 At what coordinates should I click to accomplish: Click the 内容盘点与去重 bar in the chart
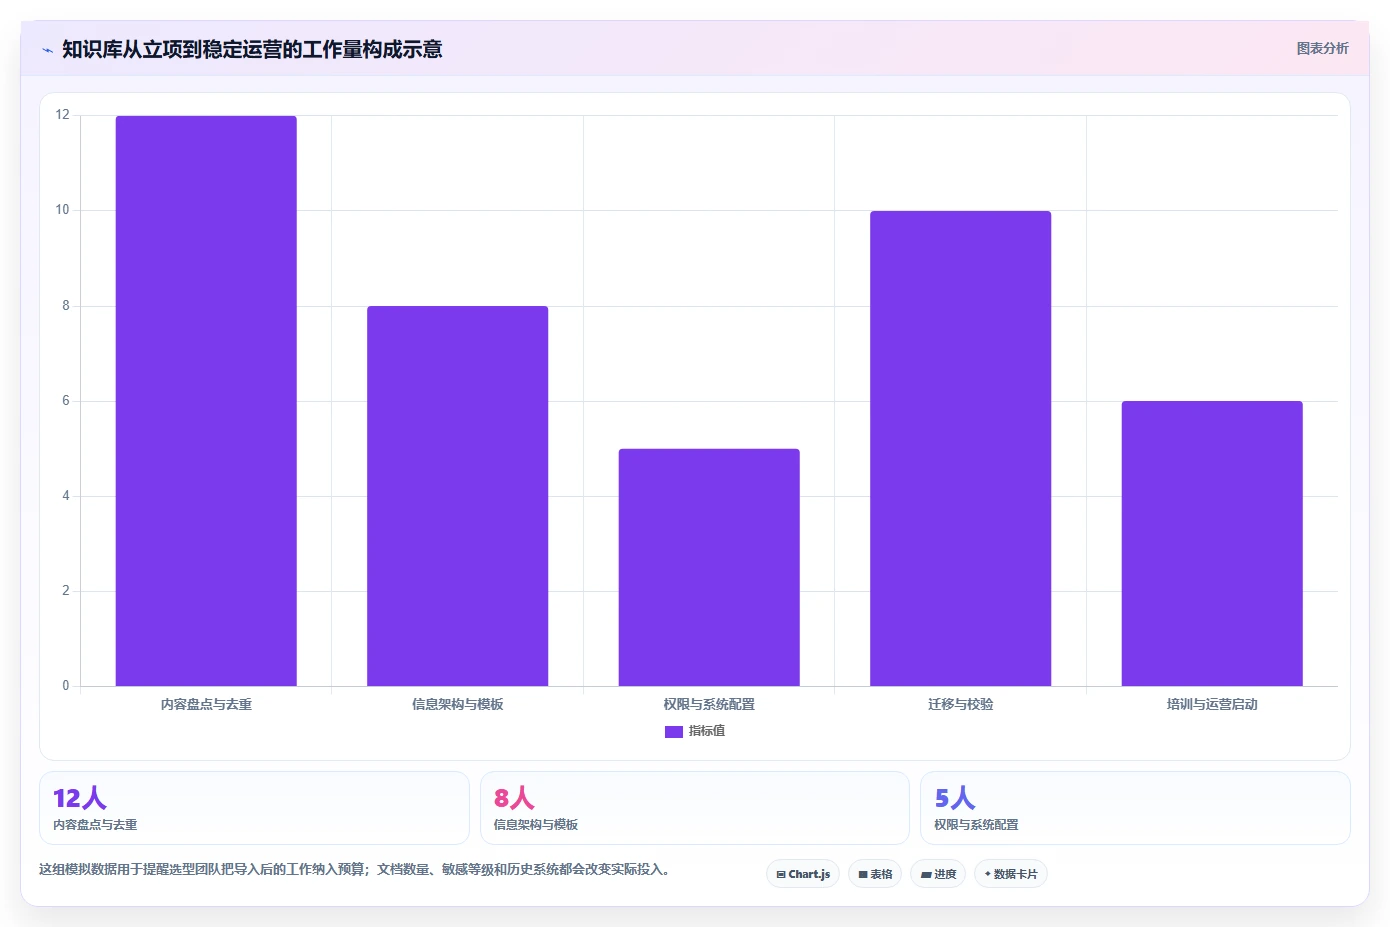(206, 401)
